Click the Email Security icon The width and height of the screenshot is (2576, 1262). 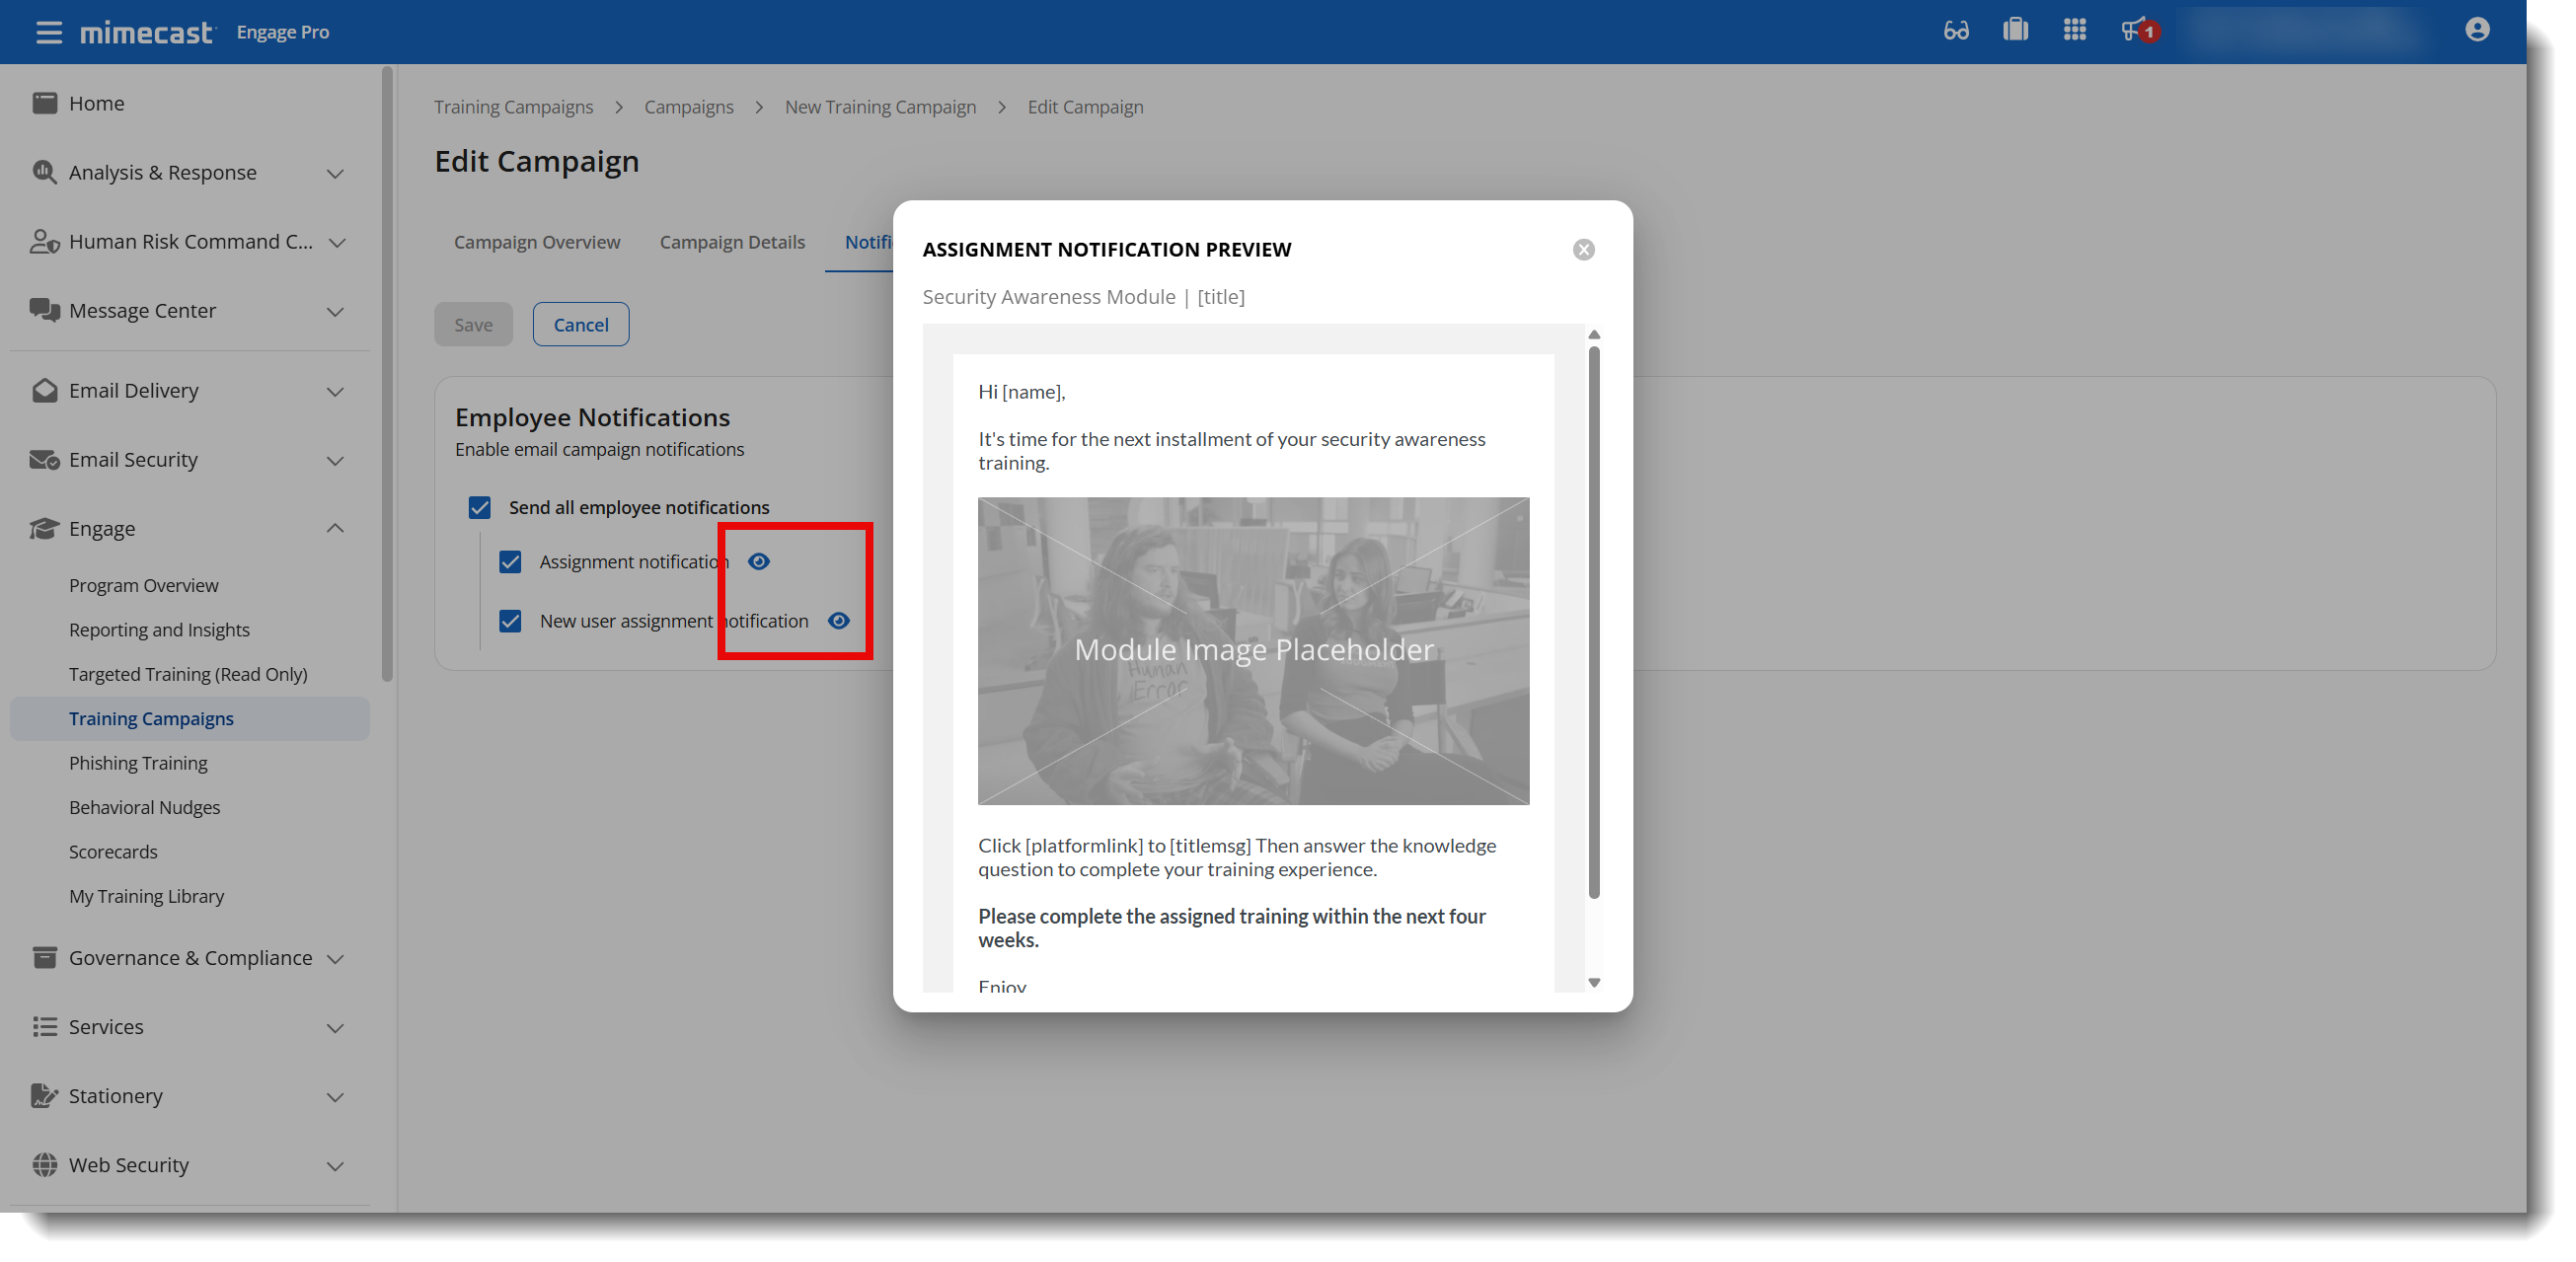point(44,459)
